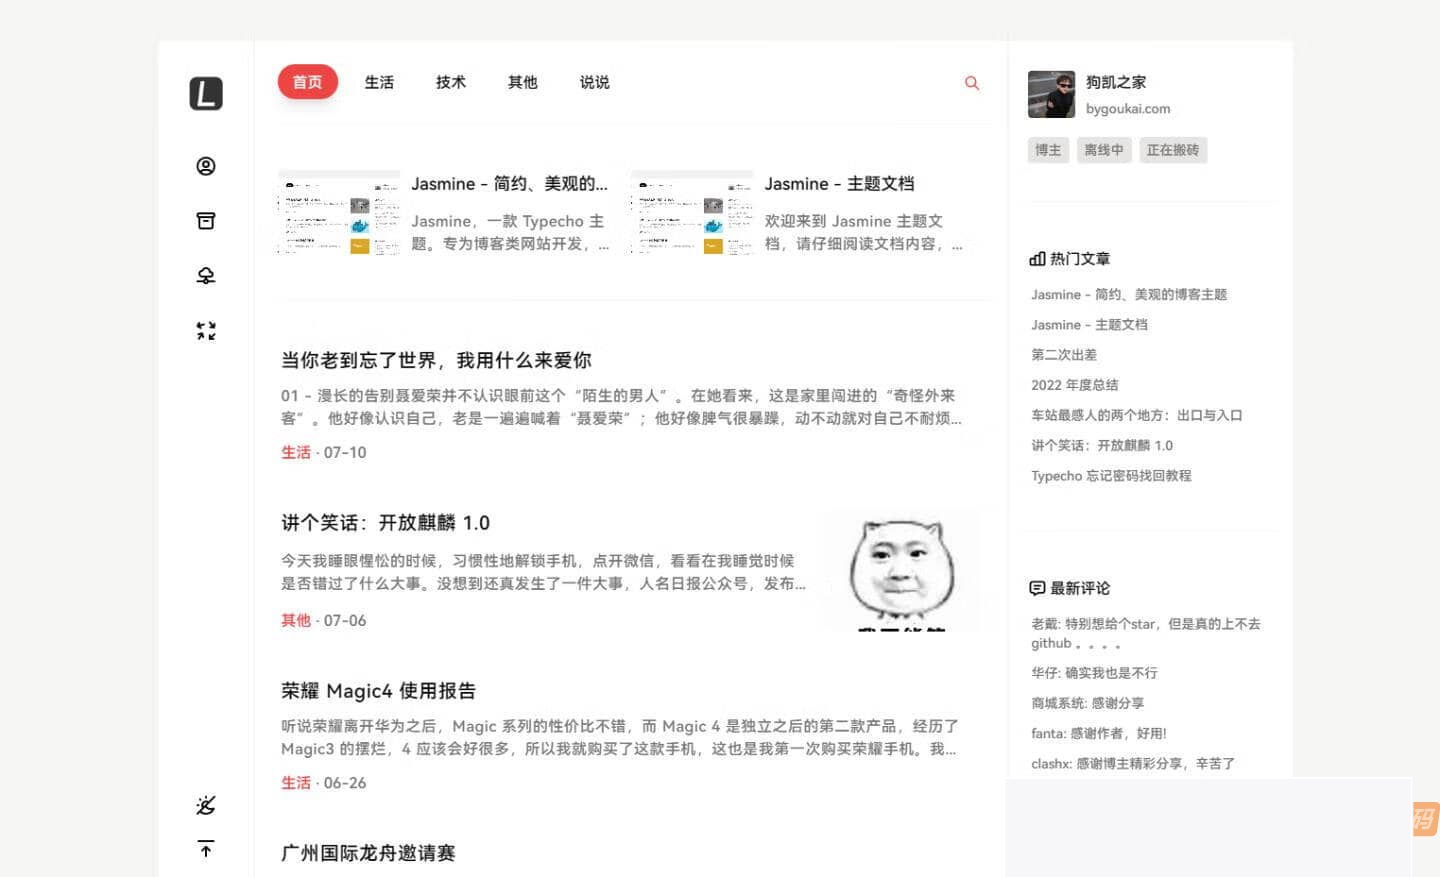Open the 生活 navigation tab

coord(379,83)
